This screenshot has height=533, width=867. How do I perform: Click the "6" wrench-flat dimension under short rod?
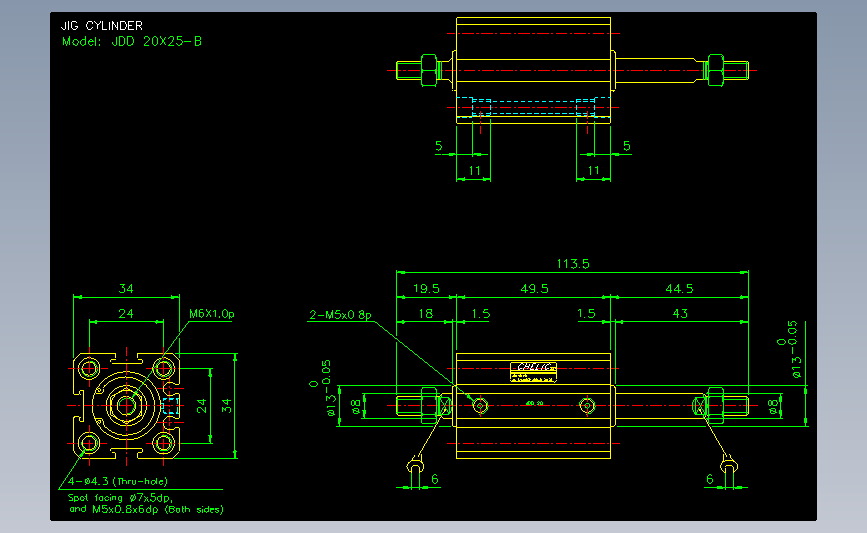435,479
